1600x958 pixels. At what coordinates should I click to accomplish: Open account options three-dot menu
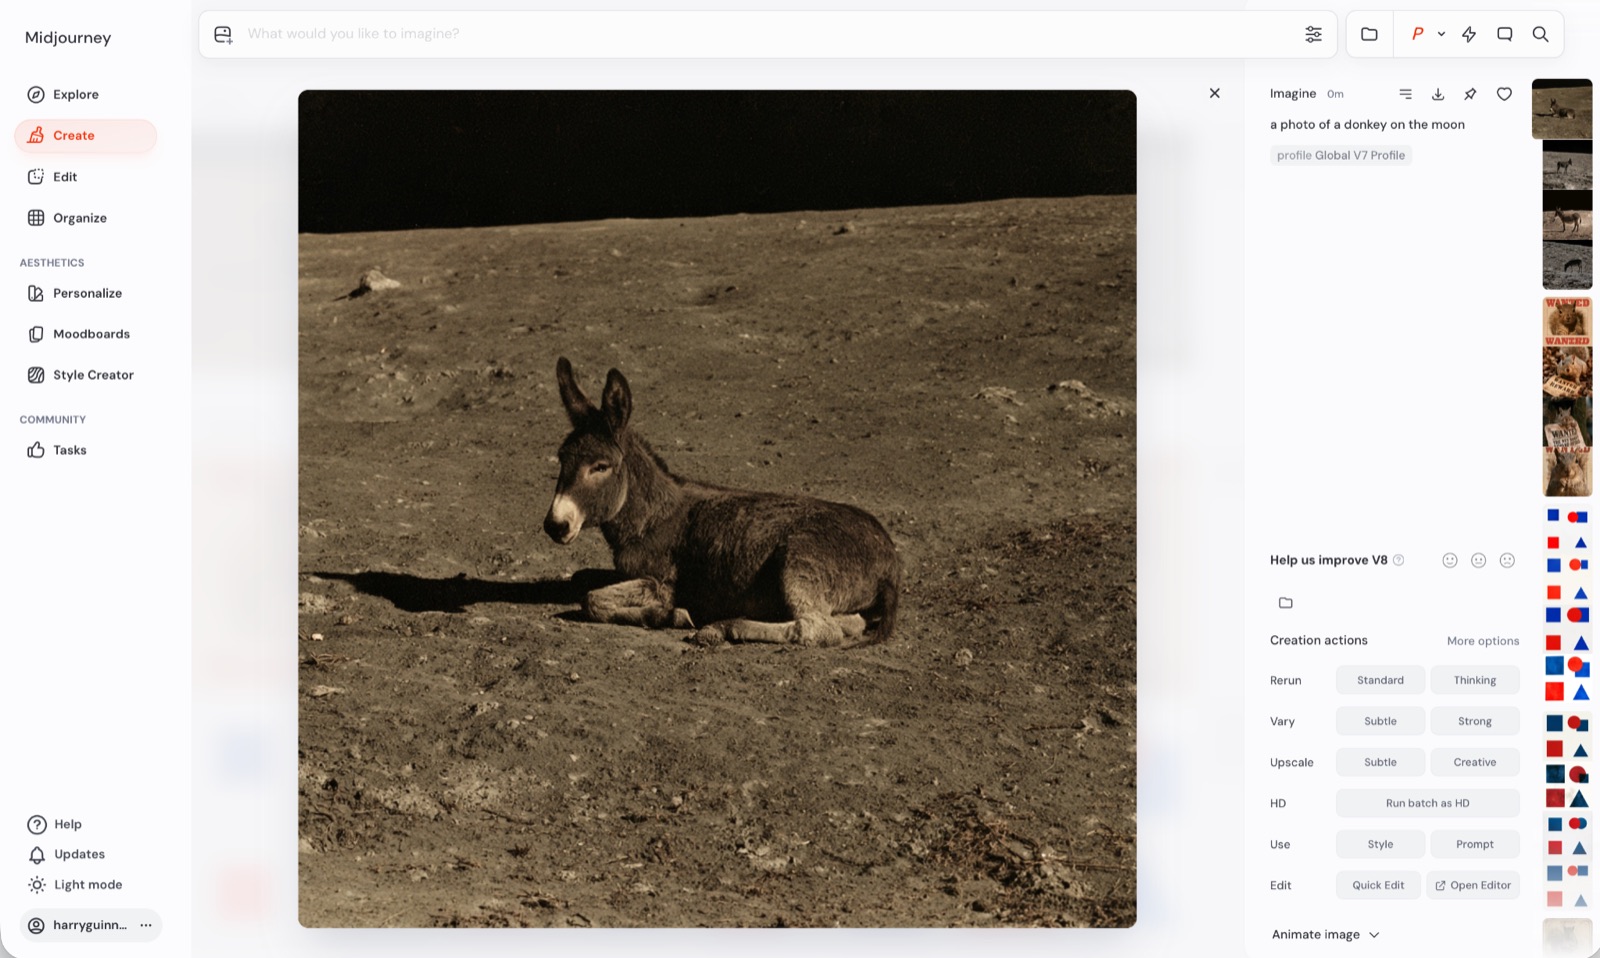146,925
